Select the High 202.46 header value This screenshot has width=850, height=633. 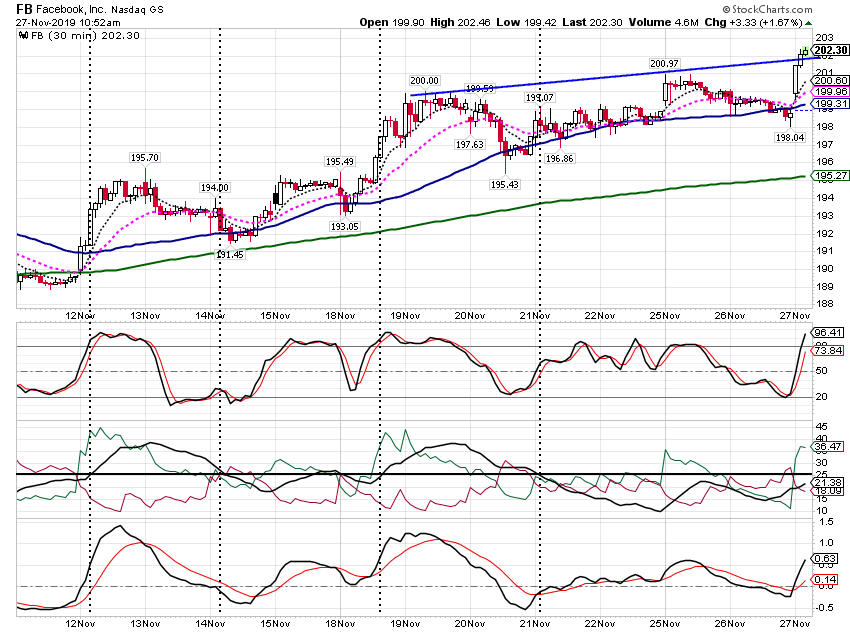[460, 23]
